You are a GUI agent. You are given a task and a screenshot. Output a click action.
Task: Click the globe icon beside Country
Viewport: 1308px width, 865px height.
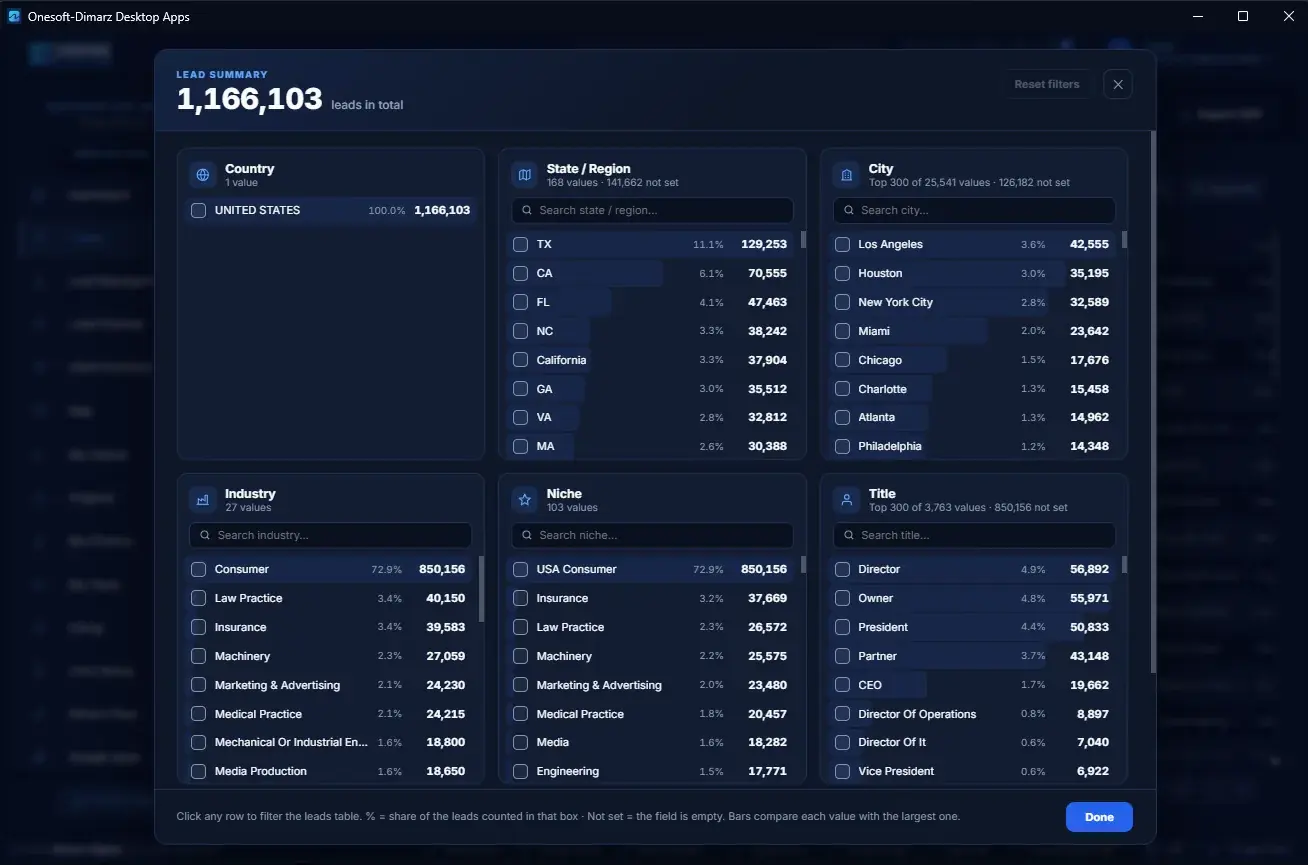click(203, 175)
